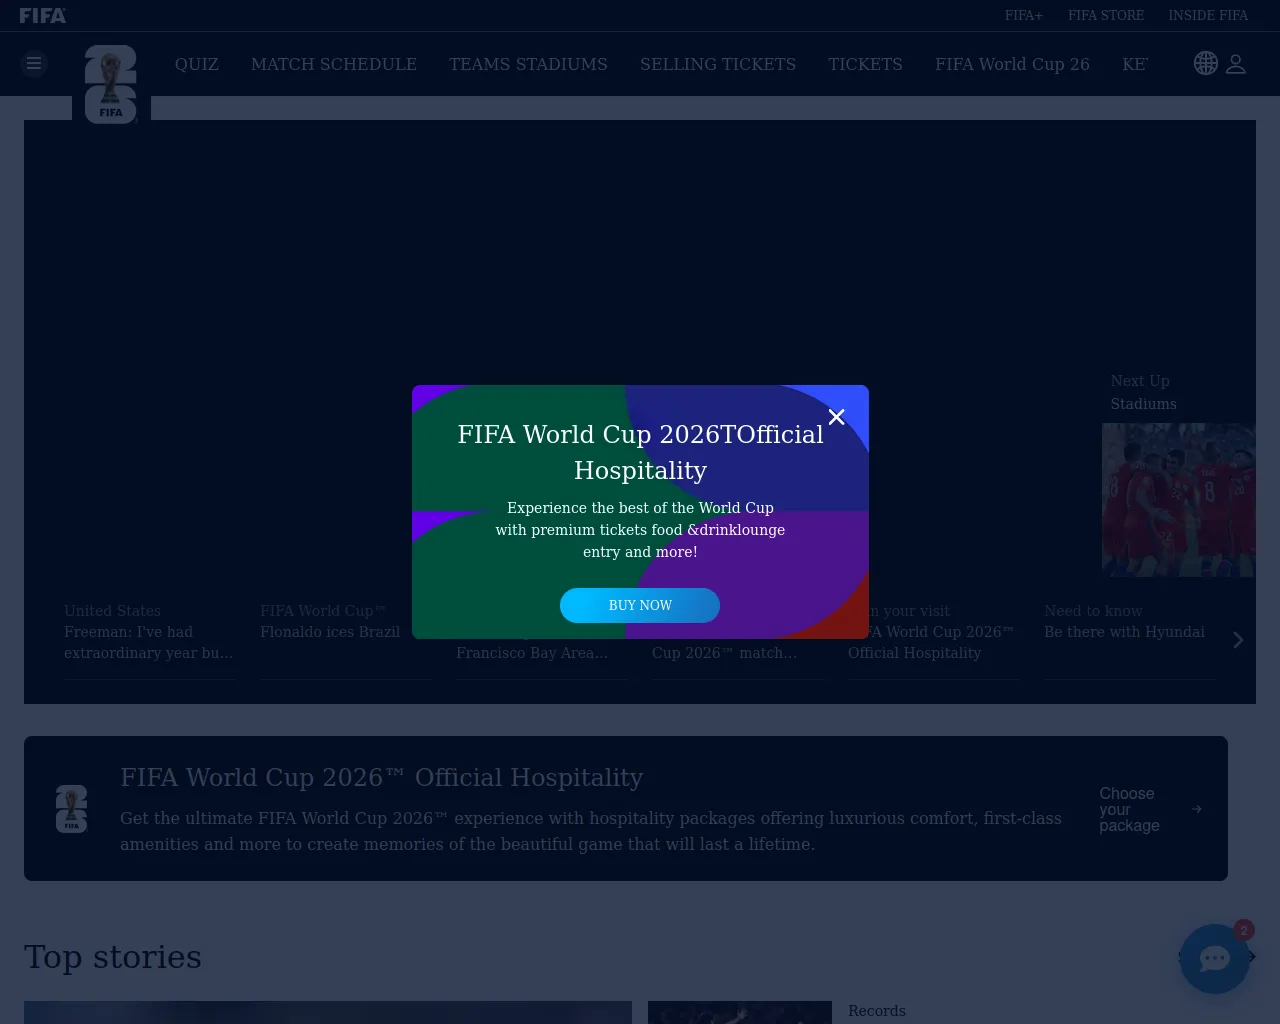Screen dimensions: 1280x1024
Task: Open the QUIZ menu item
Action: click(197, 64)
